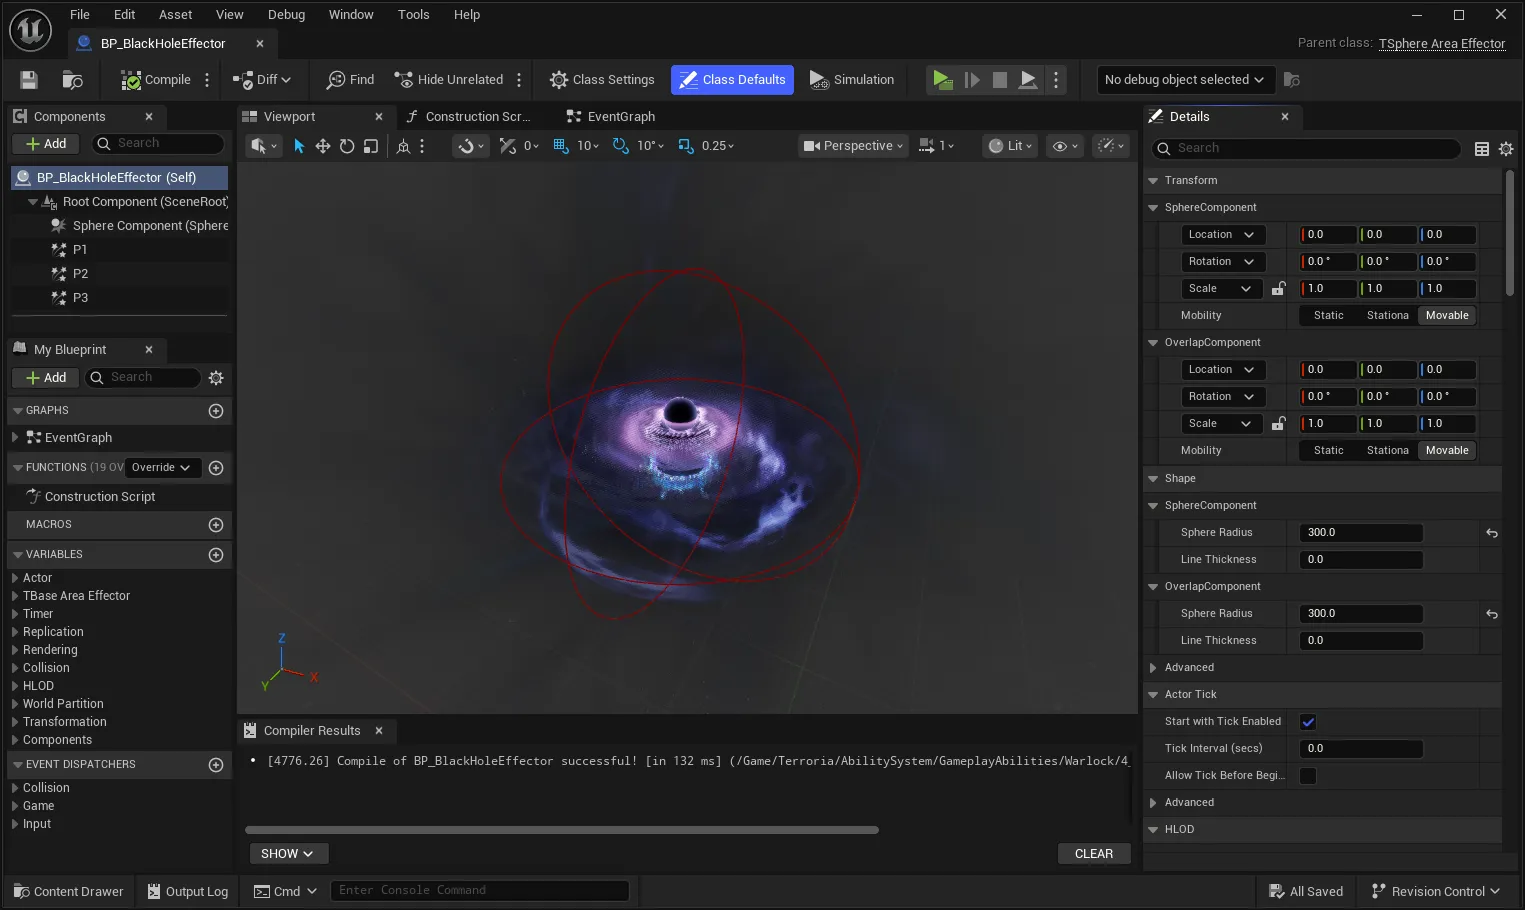Select the viewport Select tool arrow
Screen dimensions: 1525x910
tap(299, 146)
